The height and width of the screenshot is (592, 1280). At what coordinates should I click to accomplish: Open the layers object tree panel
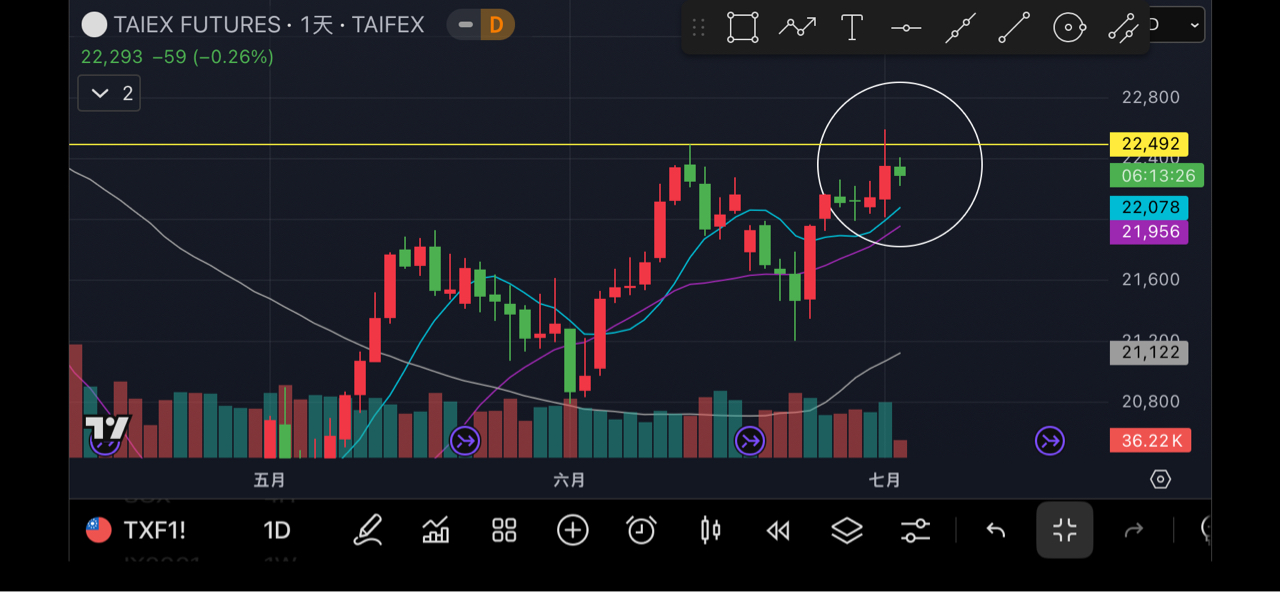point(847,530)
